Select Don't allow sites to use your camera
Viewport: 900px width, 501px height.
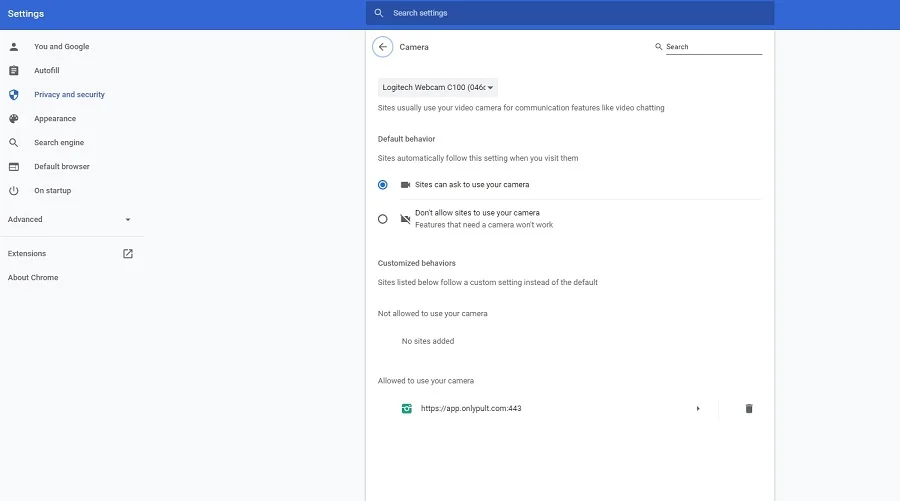pyautogui.click(x=383, y=219)
